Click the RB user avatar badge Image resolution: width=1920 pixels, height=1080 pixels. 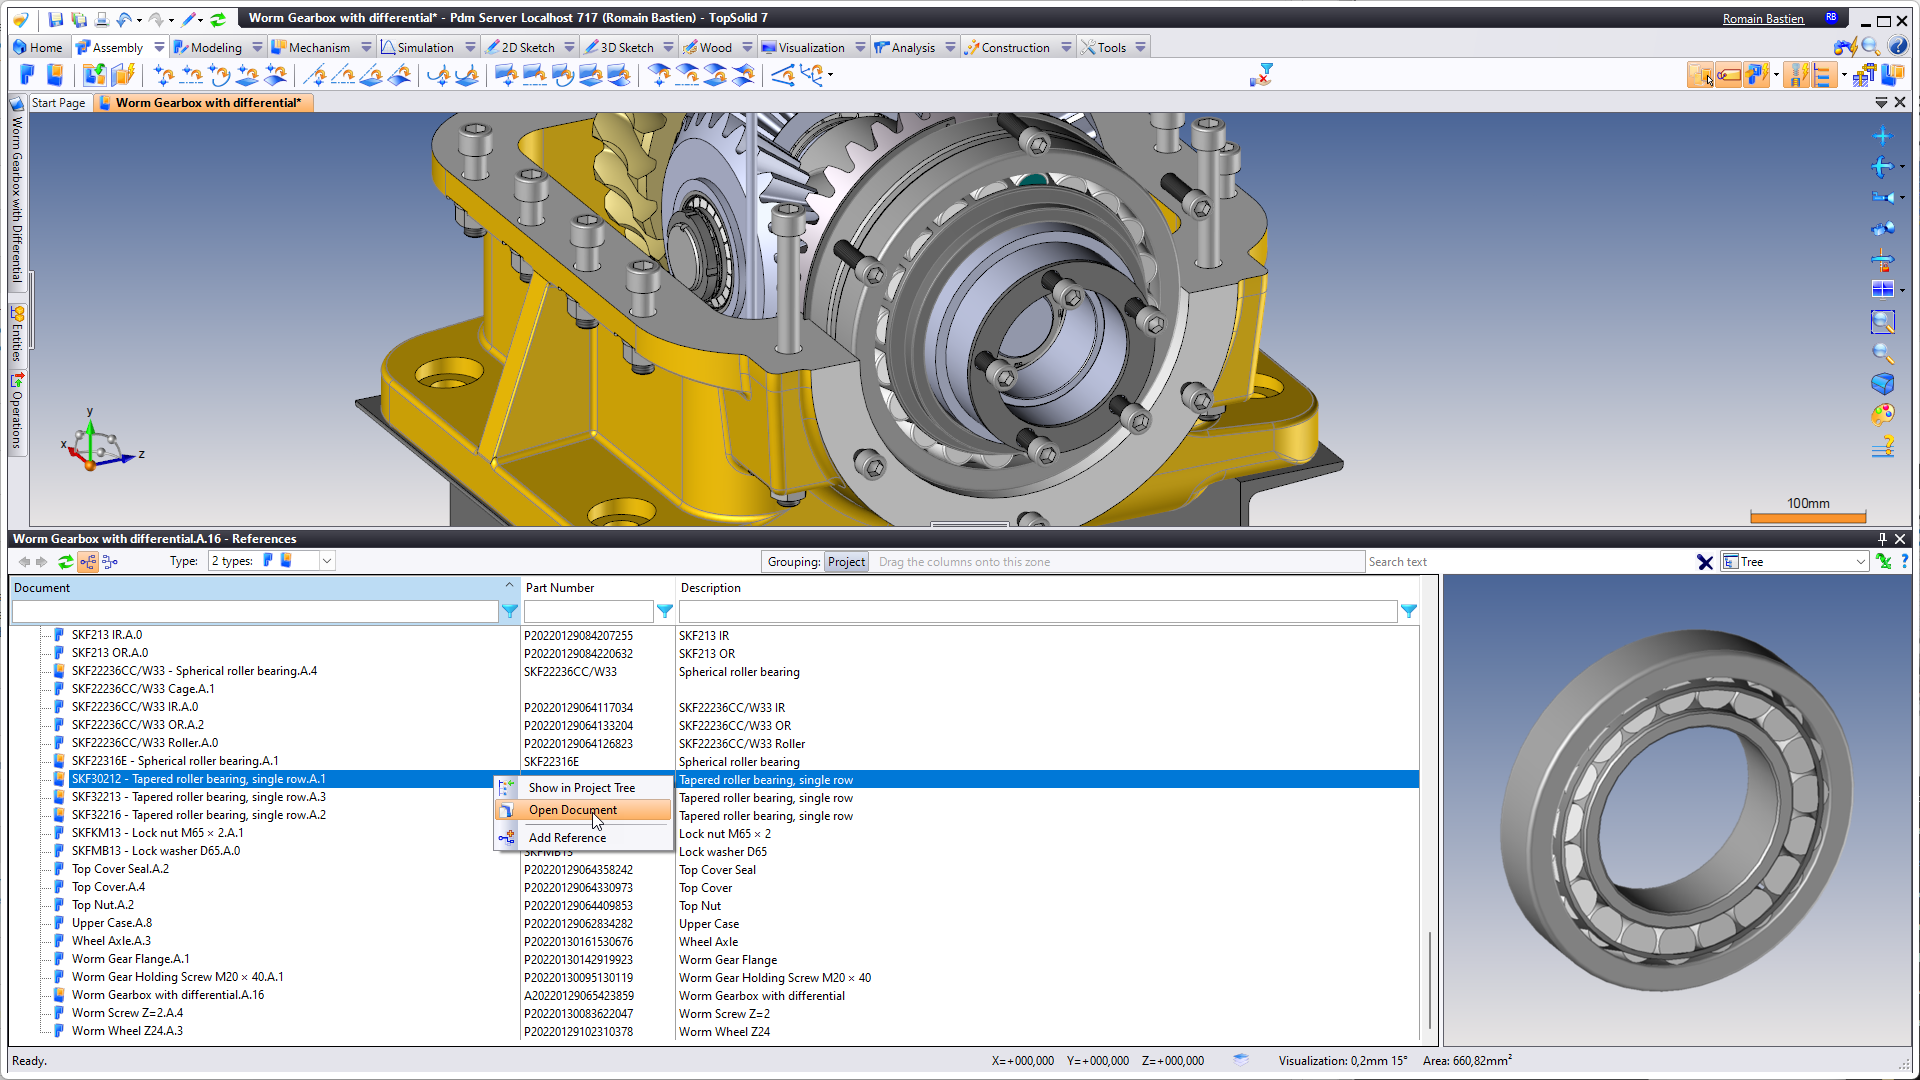coord(1831,18)
